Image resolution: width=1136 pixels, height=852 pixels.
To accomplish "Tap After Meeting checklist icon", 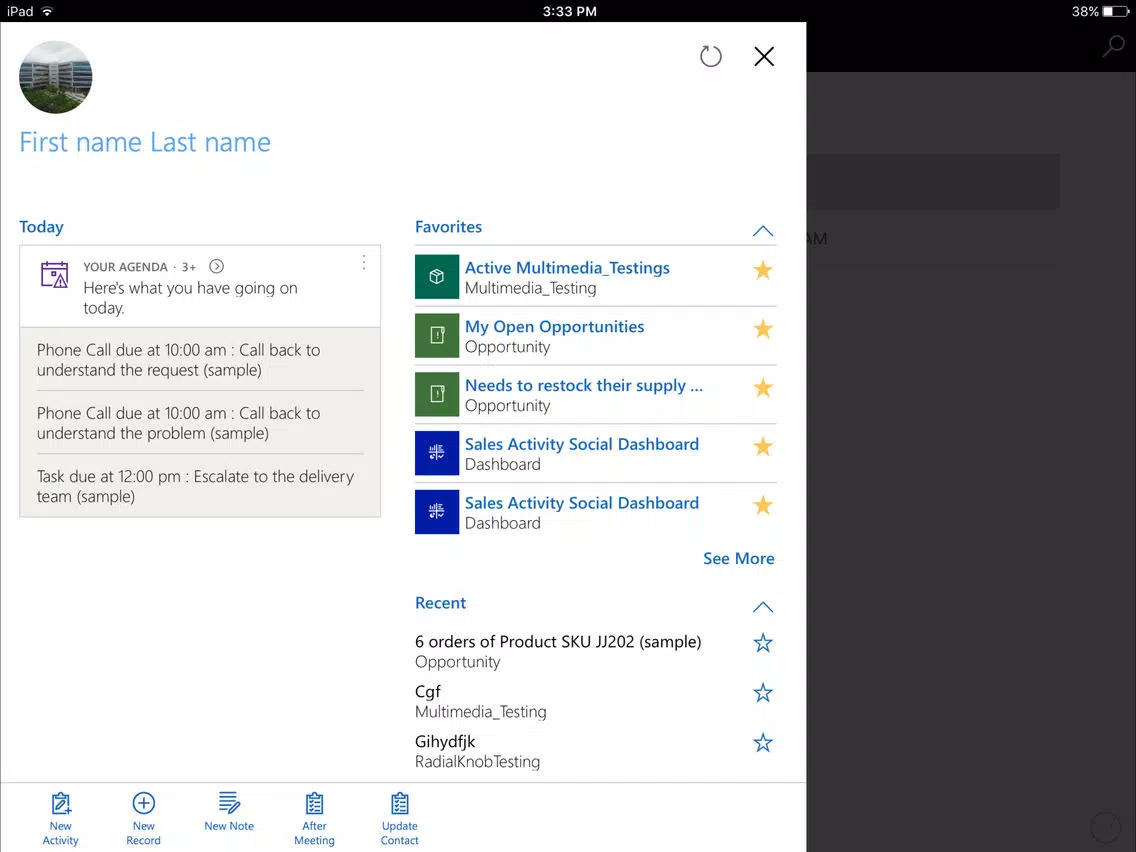I will point(314,803).
